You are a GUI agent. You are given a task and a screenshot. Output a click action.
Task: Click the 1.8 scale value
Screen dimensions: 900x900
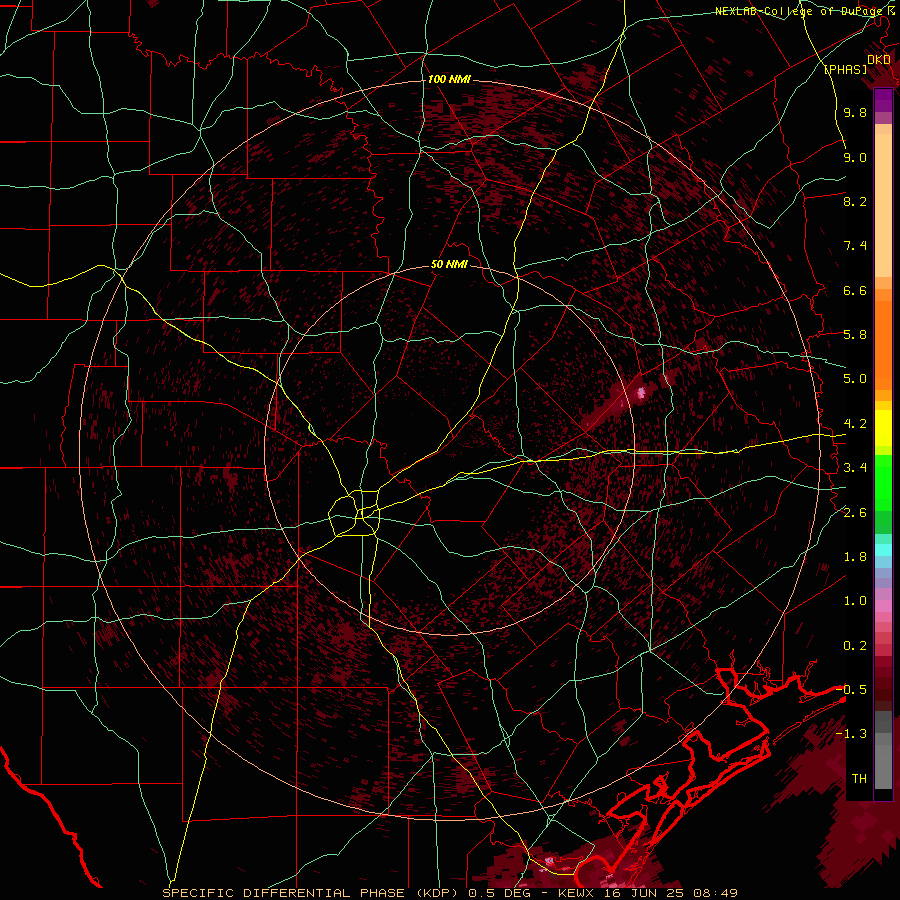tap(855, 557)
